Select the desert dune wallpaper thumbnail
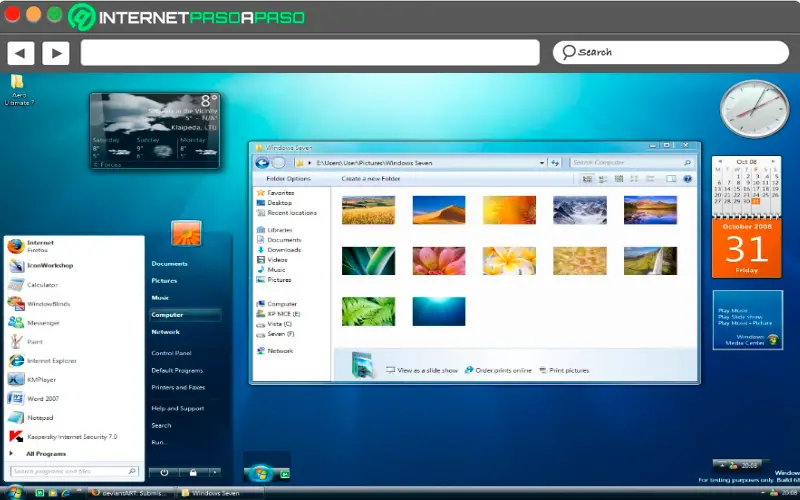 tap(439, 210)
